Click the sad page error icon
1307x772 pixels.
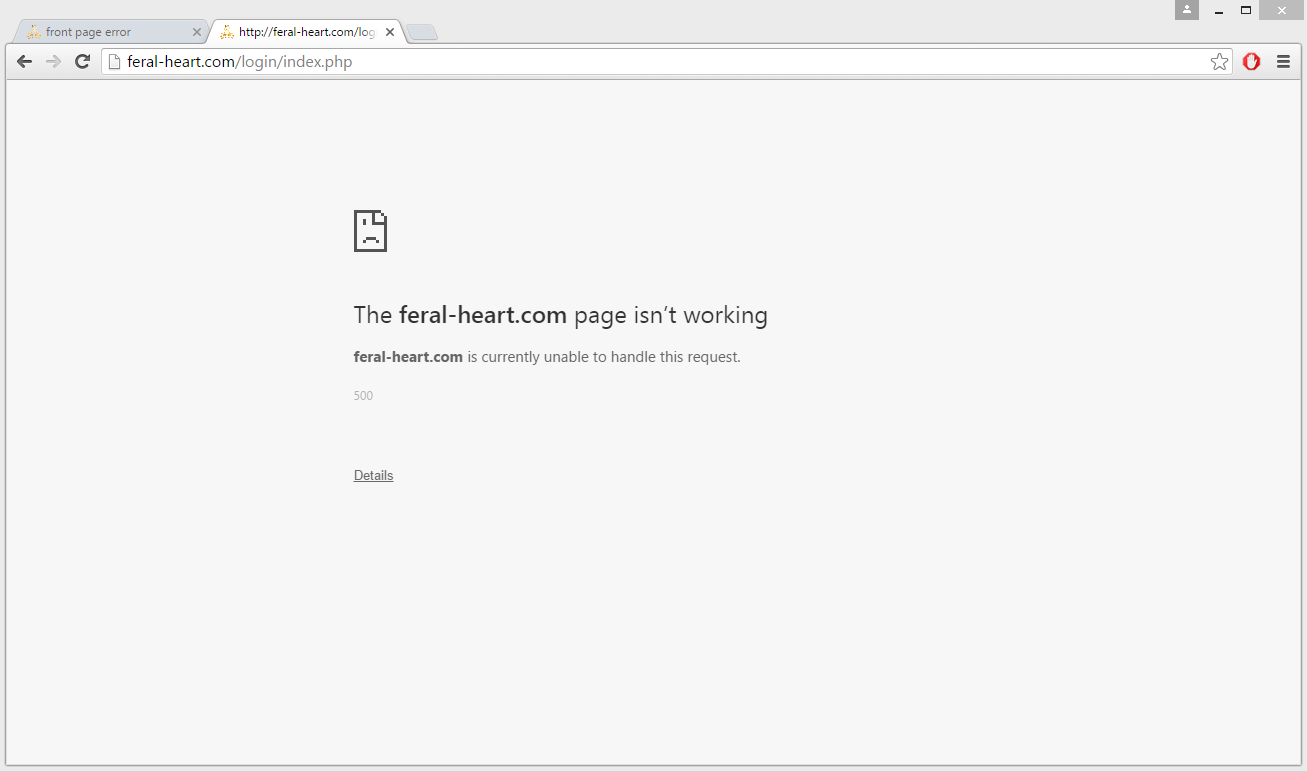point(370,231)
